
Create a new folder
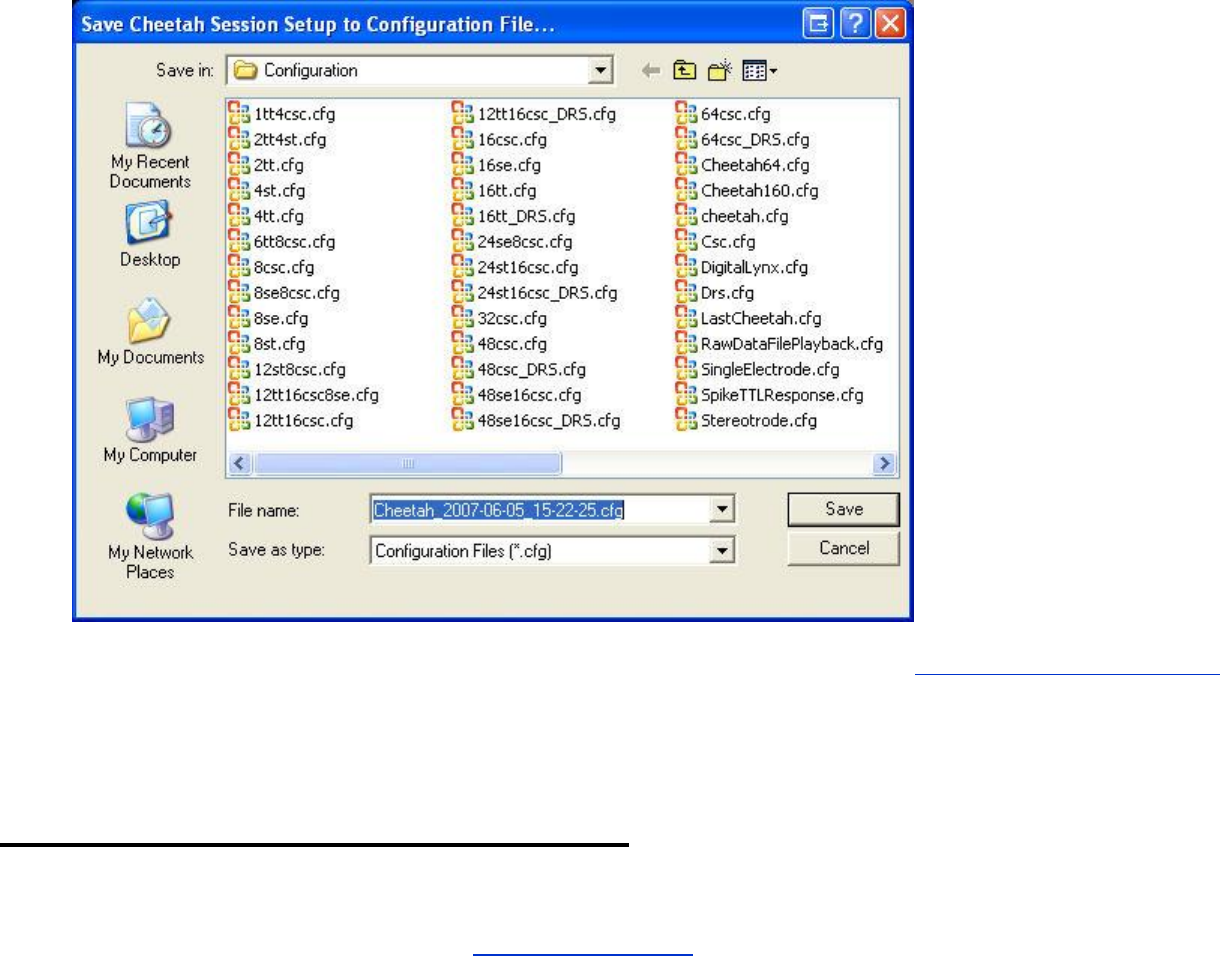tap(718, 71)
